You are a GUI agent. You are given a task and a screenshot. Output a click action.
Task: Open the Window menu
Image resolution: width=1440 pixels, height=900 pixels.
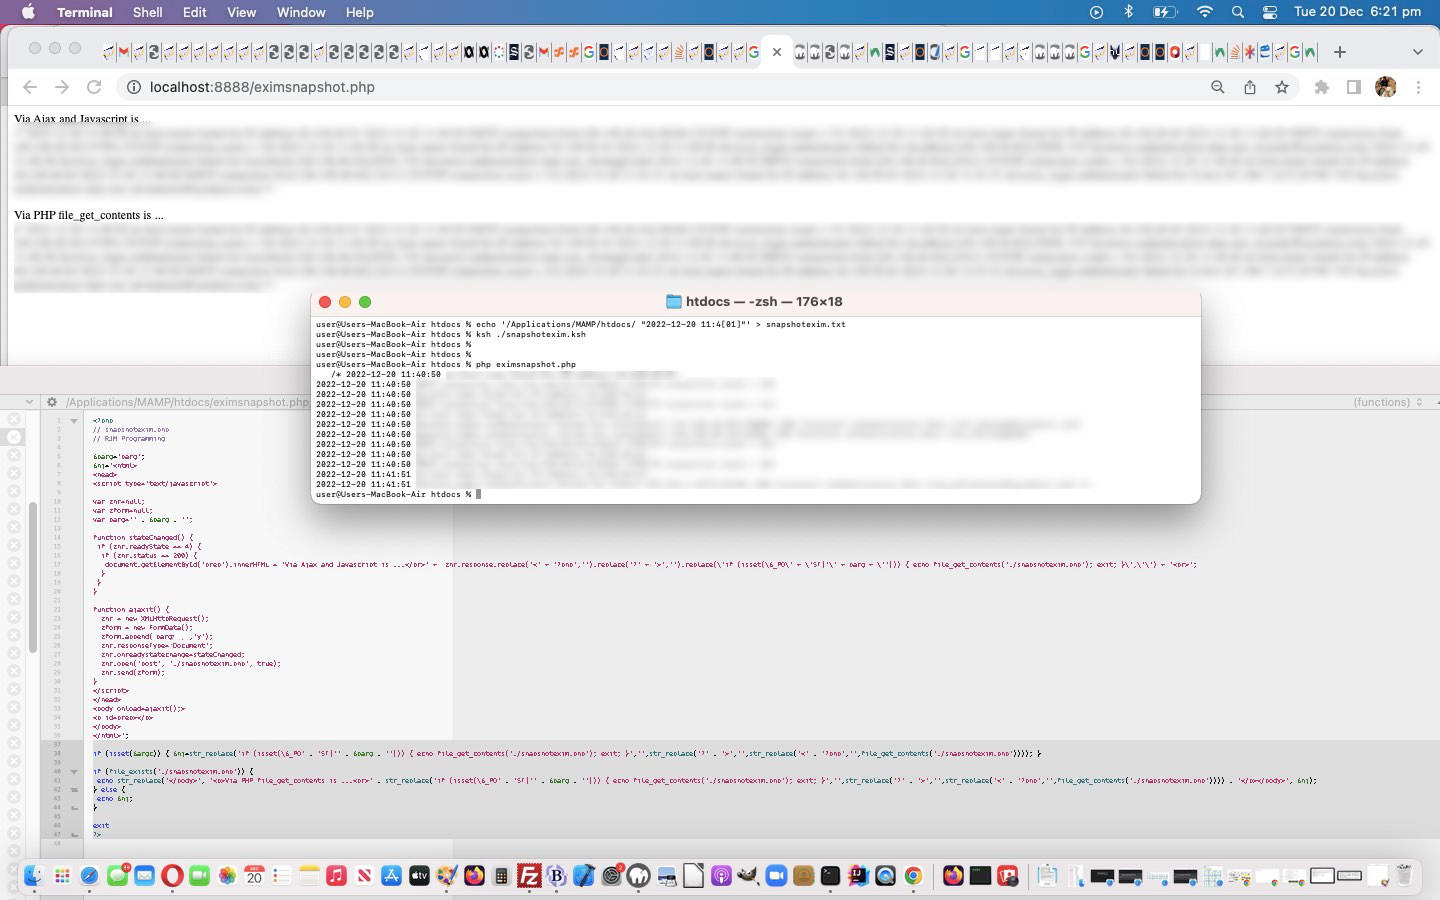click(301, 12)
